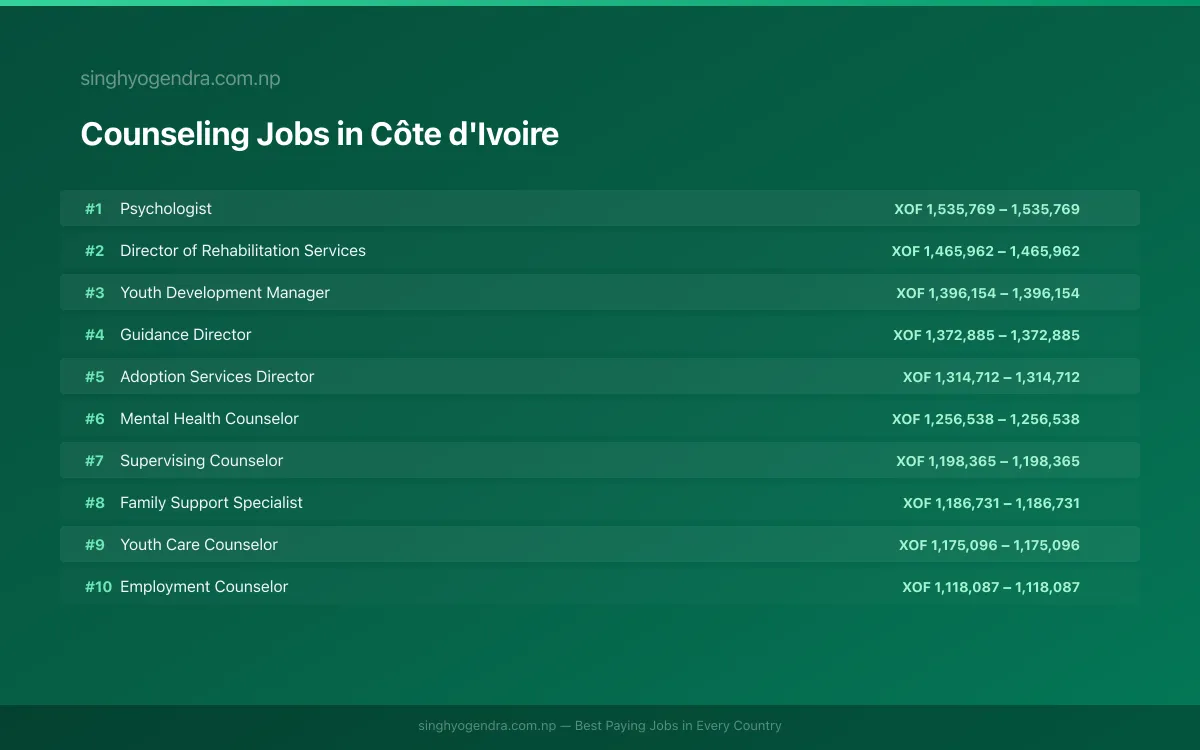Select Youth Care Counselor job title
The image size is (1200, 750).
tap(199, 545)
